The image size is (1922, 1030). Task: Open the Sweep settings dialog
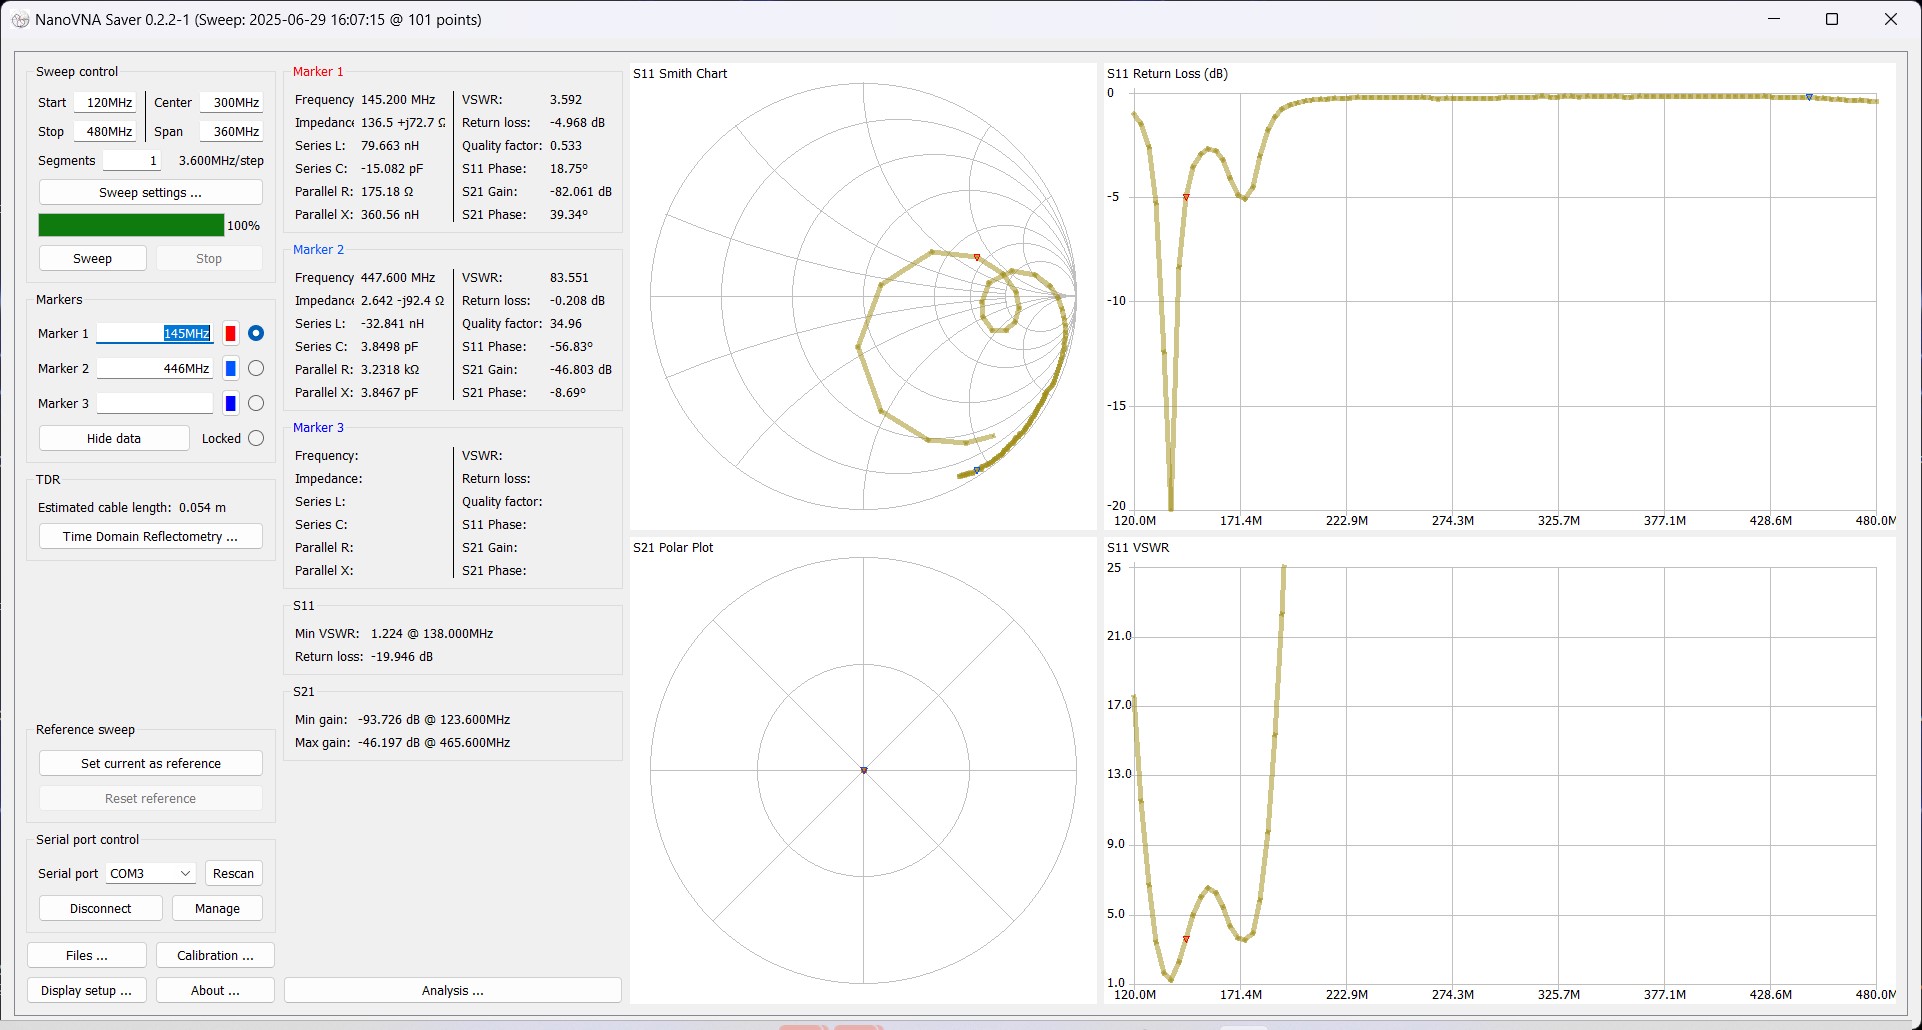[150, 193]
